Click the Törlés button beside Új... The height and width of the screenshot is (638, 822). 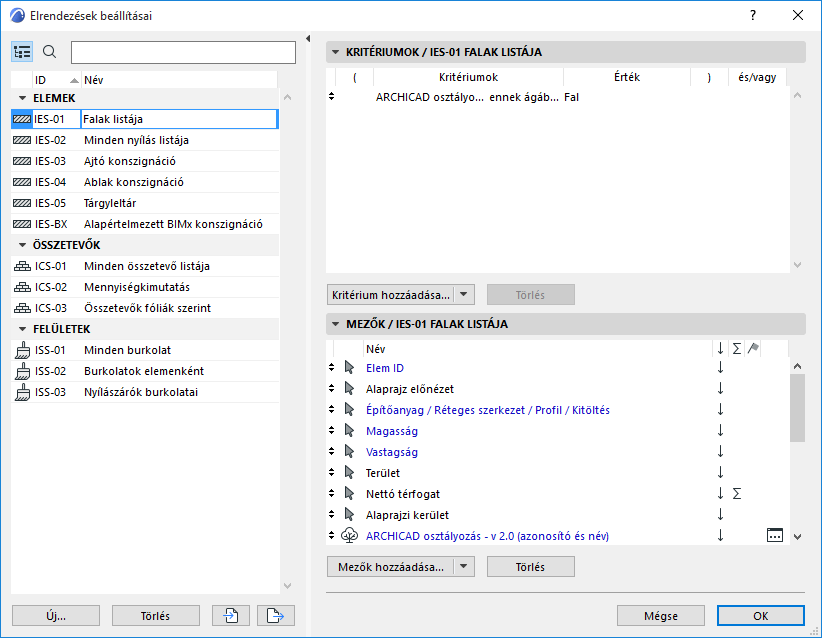(x=156, y=615)
